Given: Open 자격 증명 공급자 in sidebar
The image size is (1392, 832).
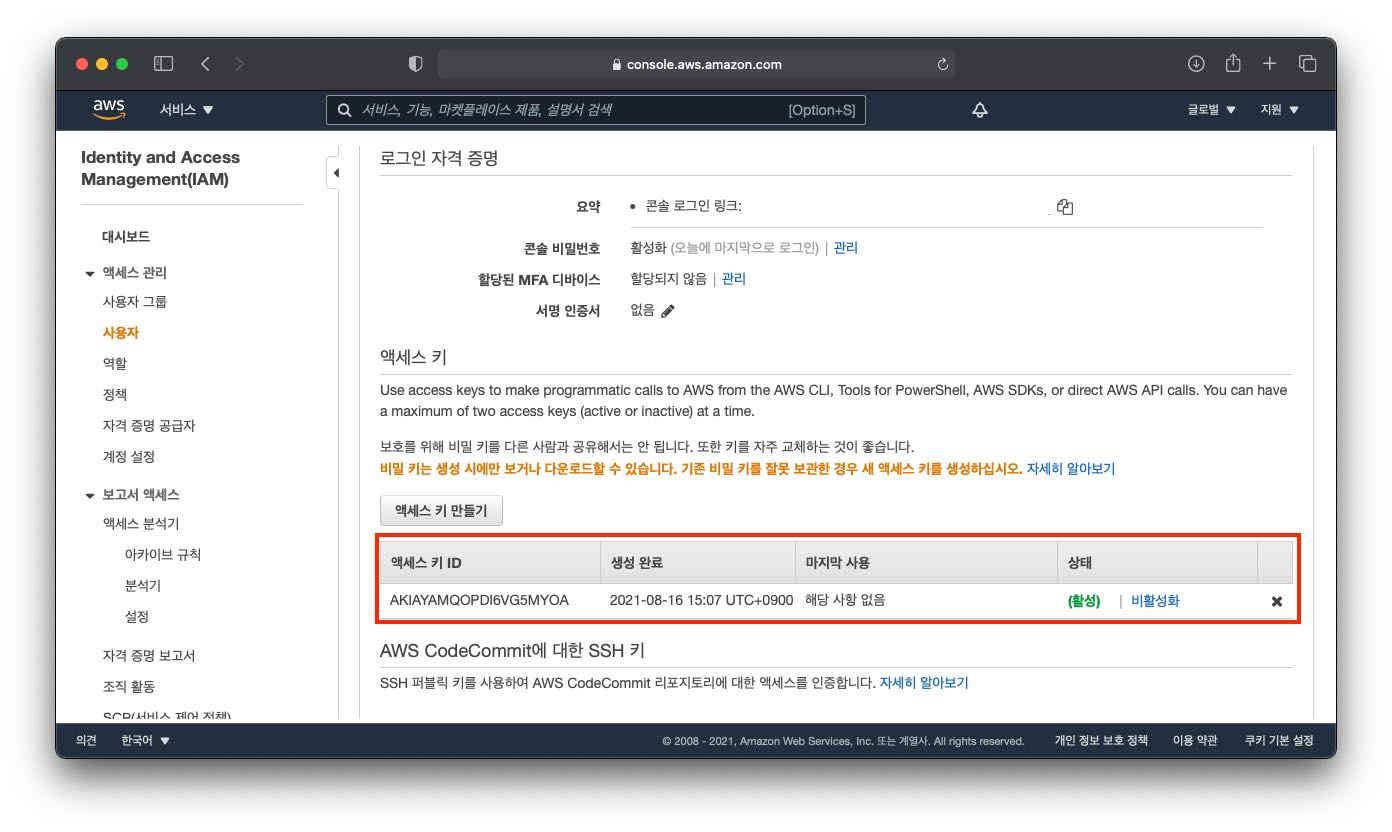Looking at the screenshot, I should [149, 426].
